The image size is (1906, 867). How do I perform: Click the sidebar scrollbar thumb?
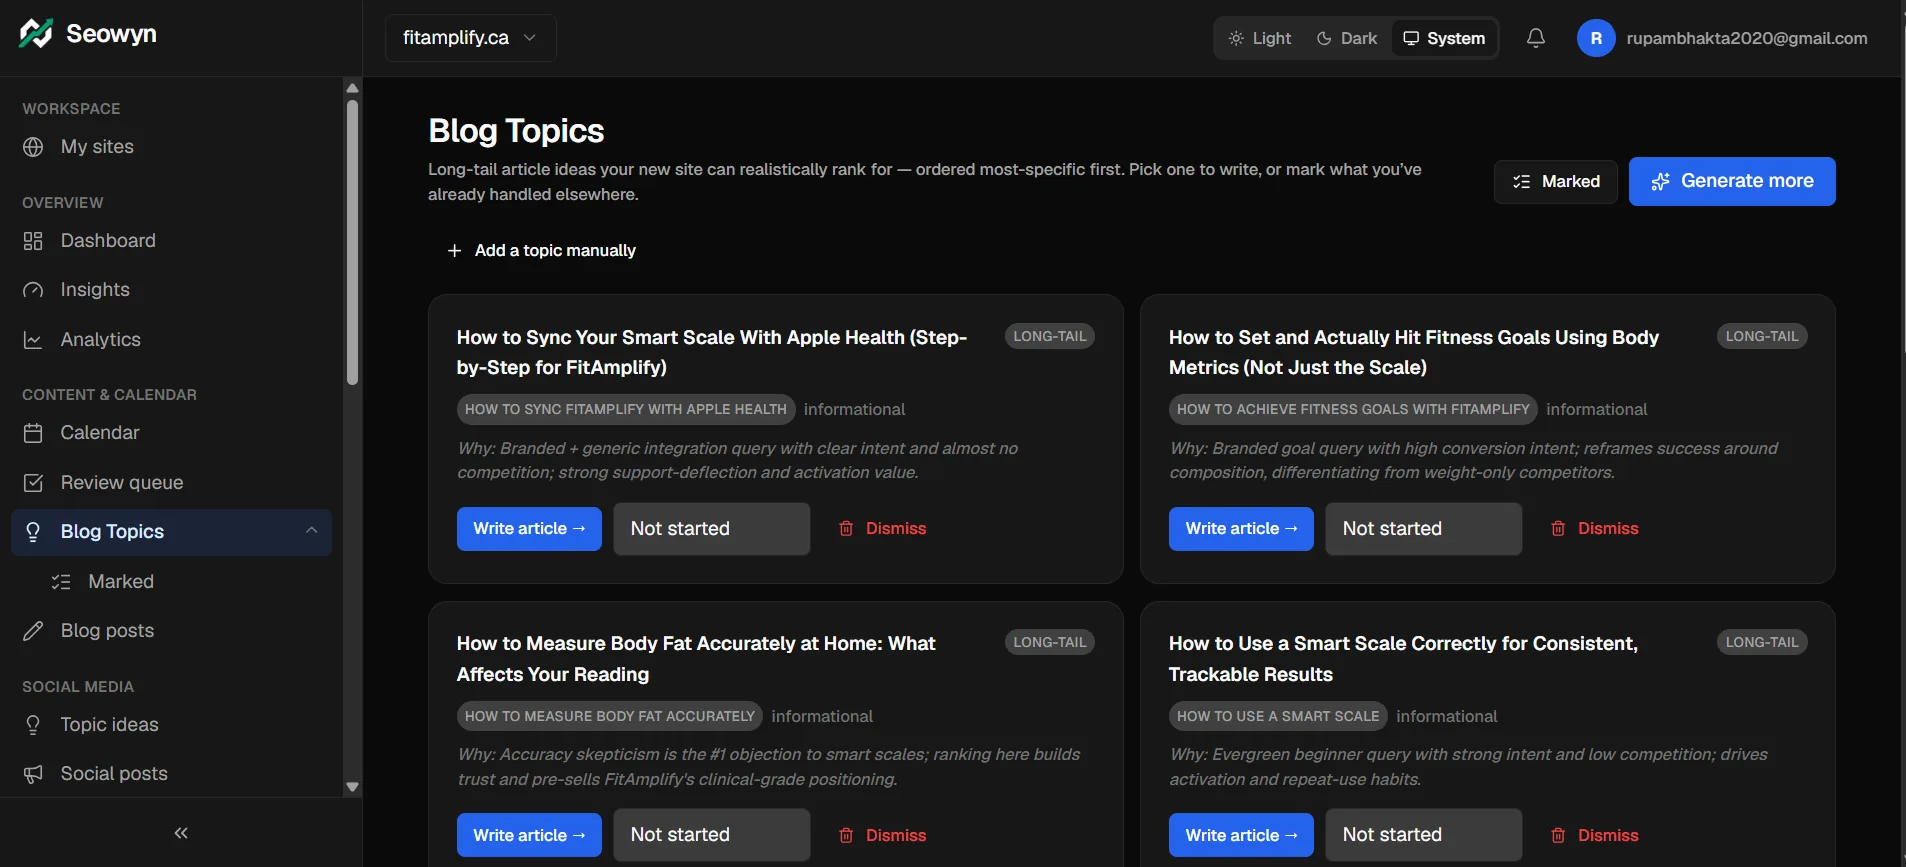tap(352, 242)
